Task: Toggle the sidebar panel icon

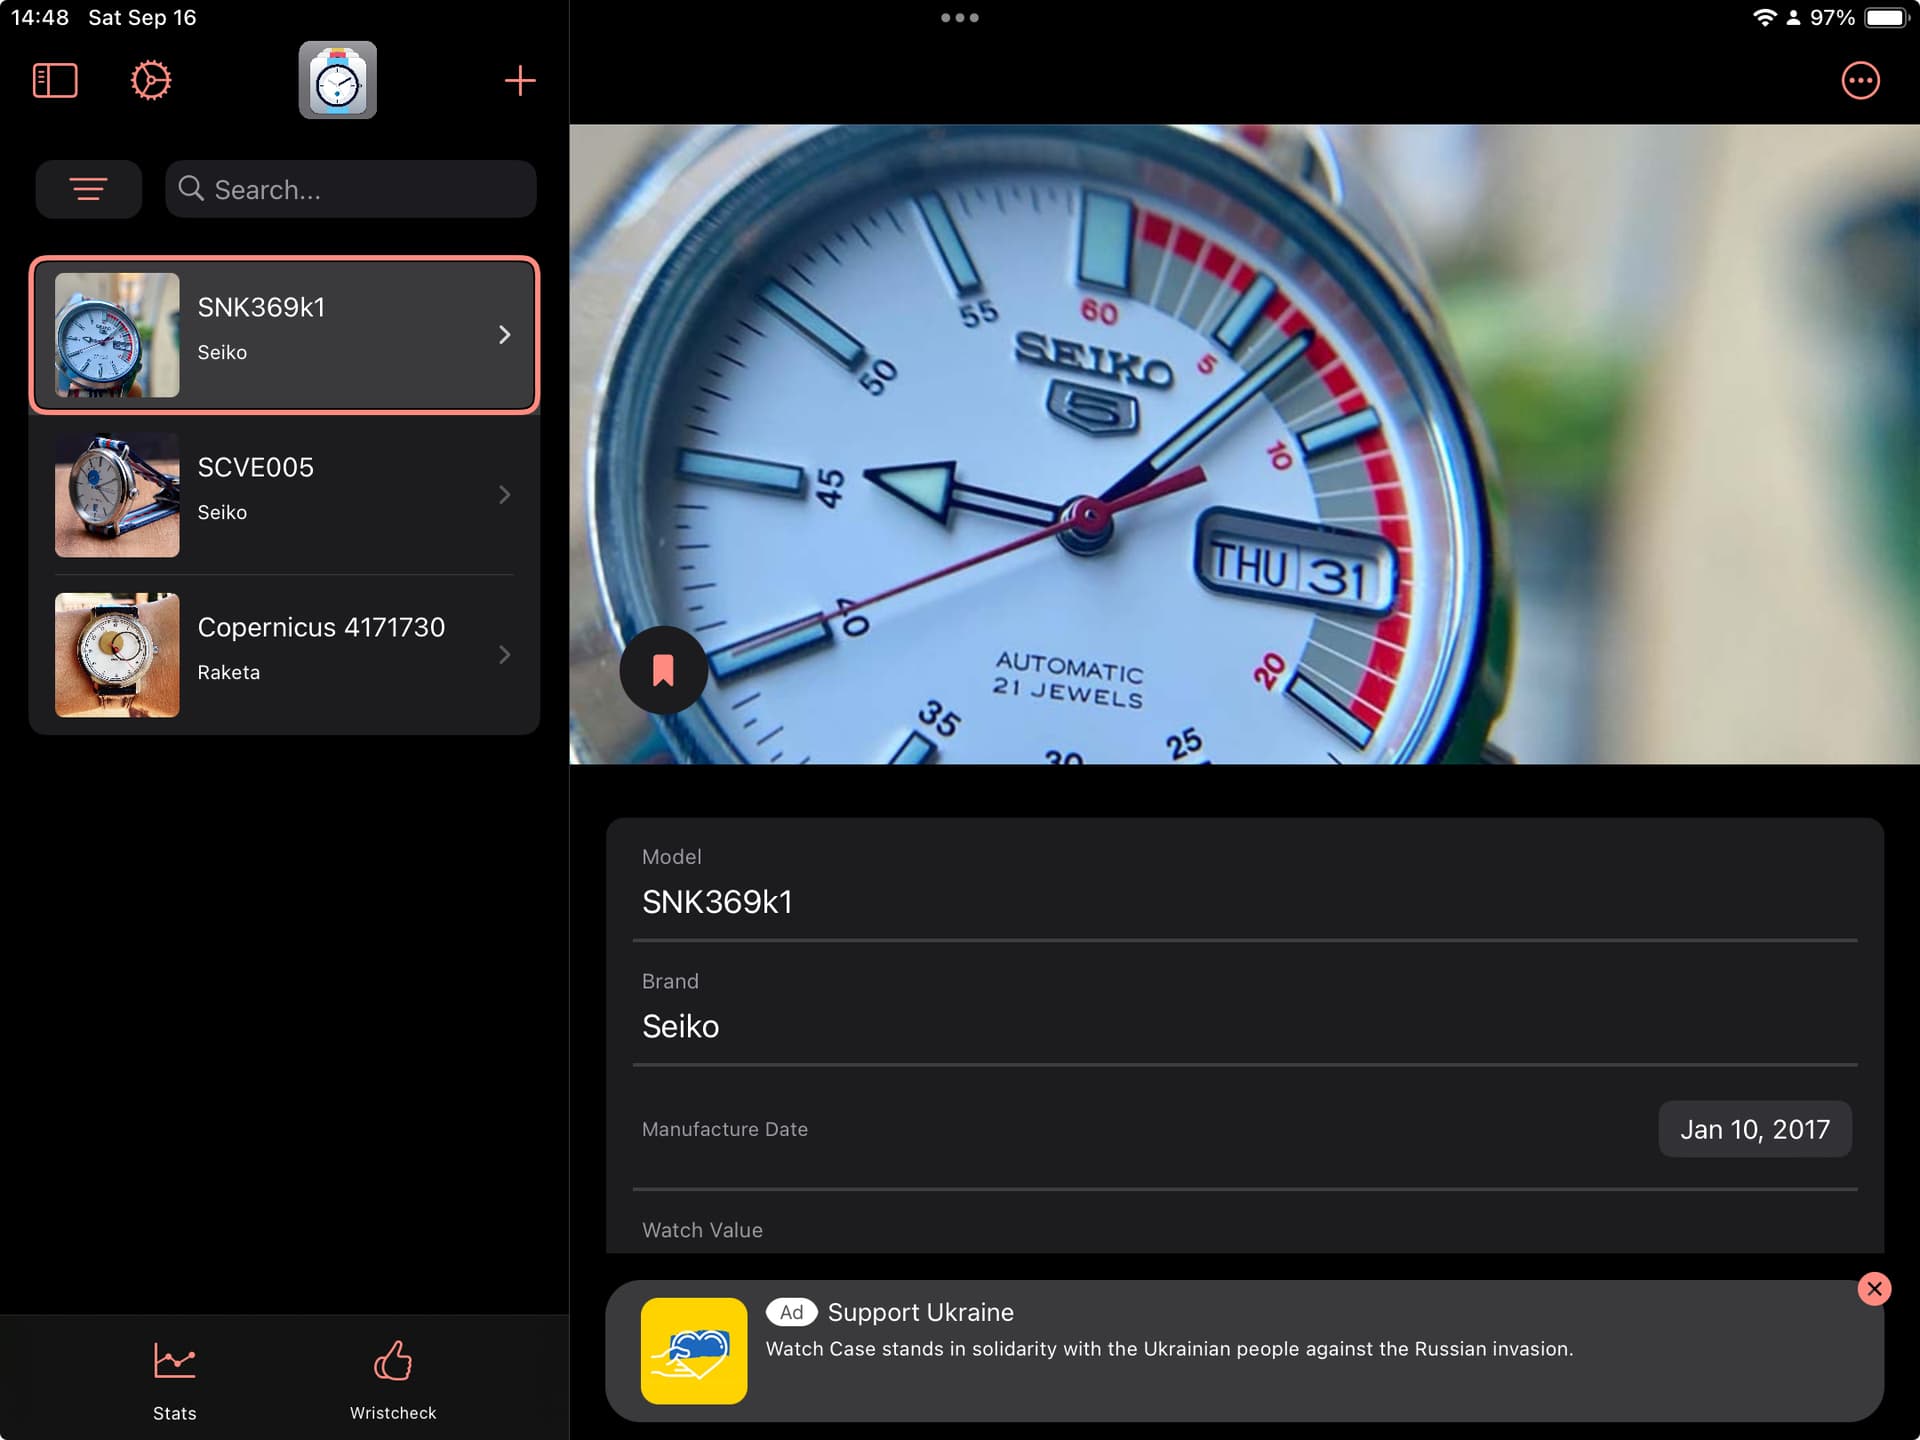Action: (x=55, y=81)
